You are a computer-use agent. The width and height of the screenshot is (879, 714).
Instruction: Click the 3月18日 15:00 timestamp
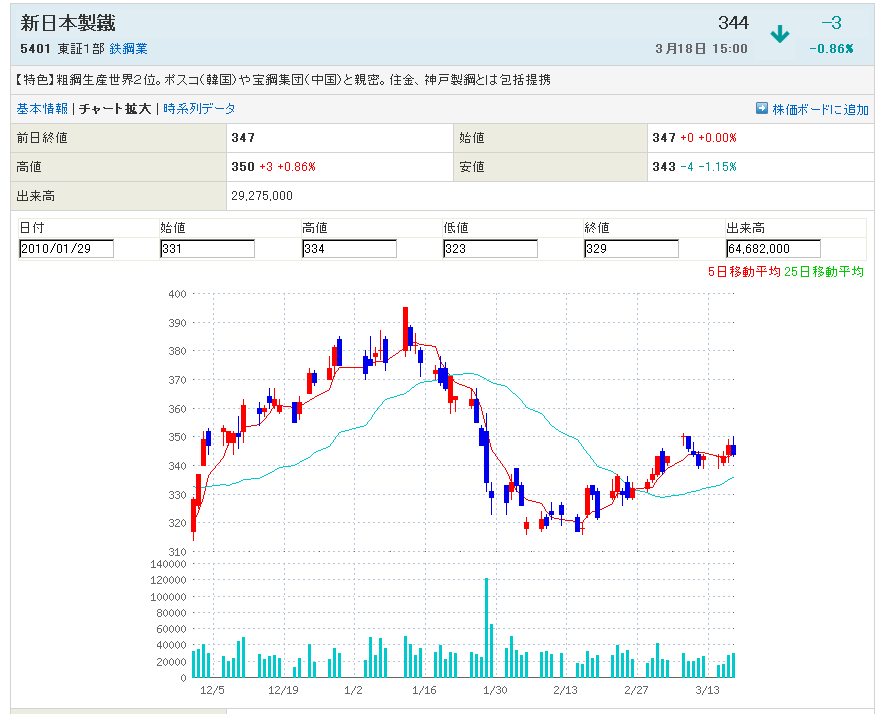point(701,49)
